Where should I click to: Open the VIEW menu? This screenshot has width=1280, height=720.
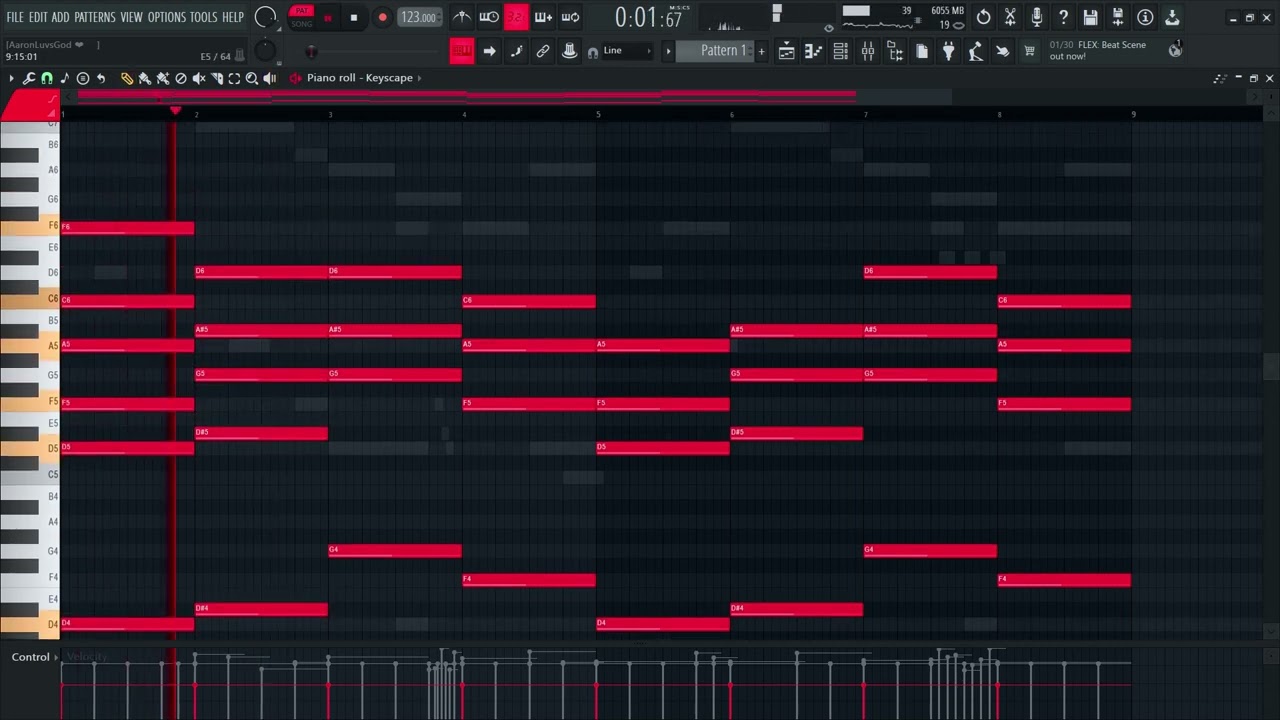(132, 17)
